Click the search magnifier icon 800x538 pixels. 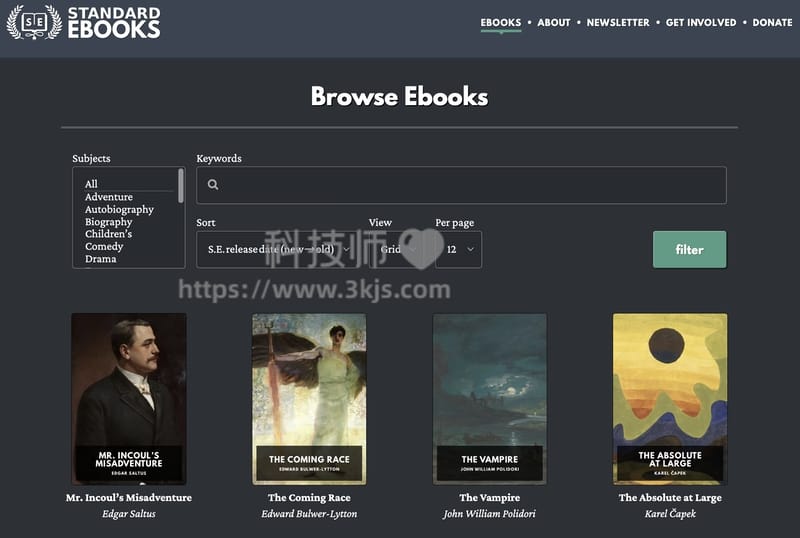tap(213, 185)
